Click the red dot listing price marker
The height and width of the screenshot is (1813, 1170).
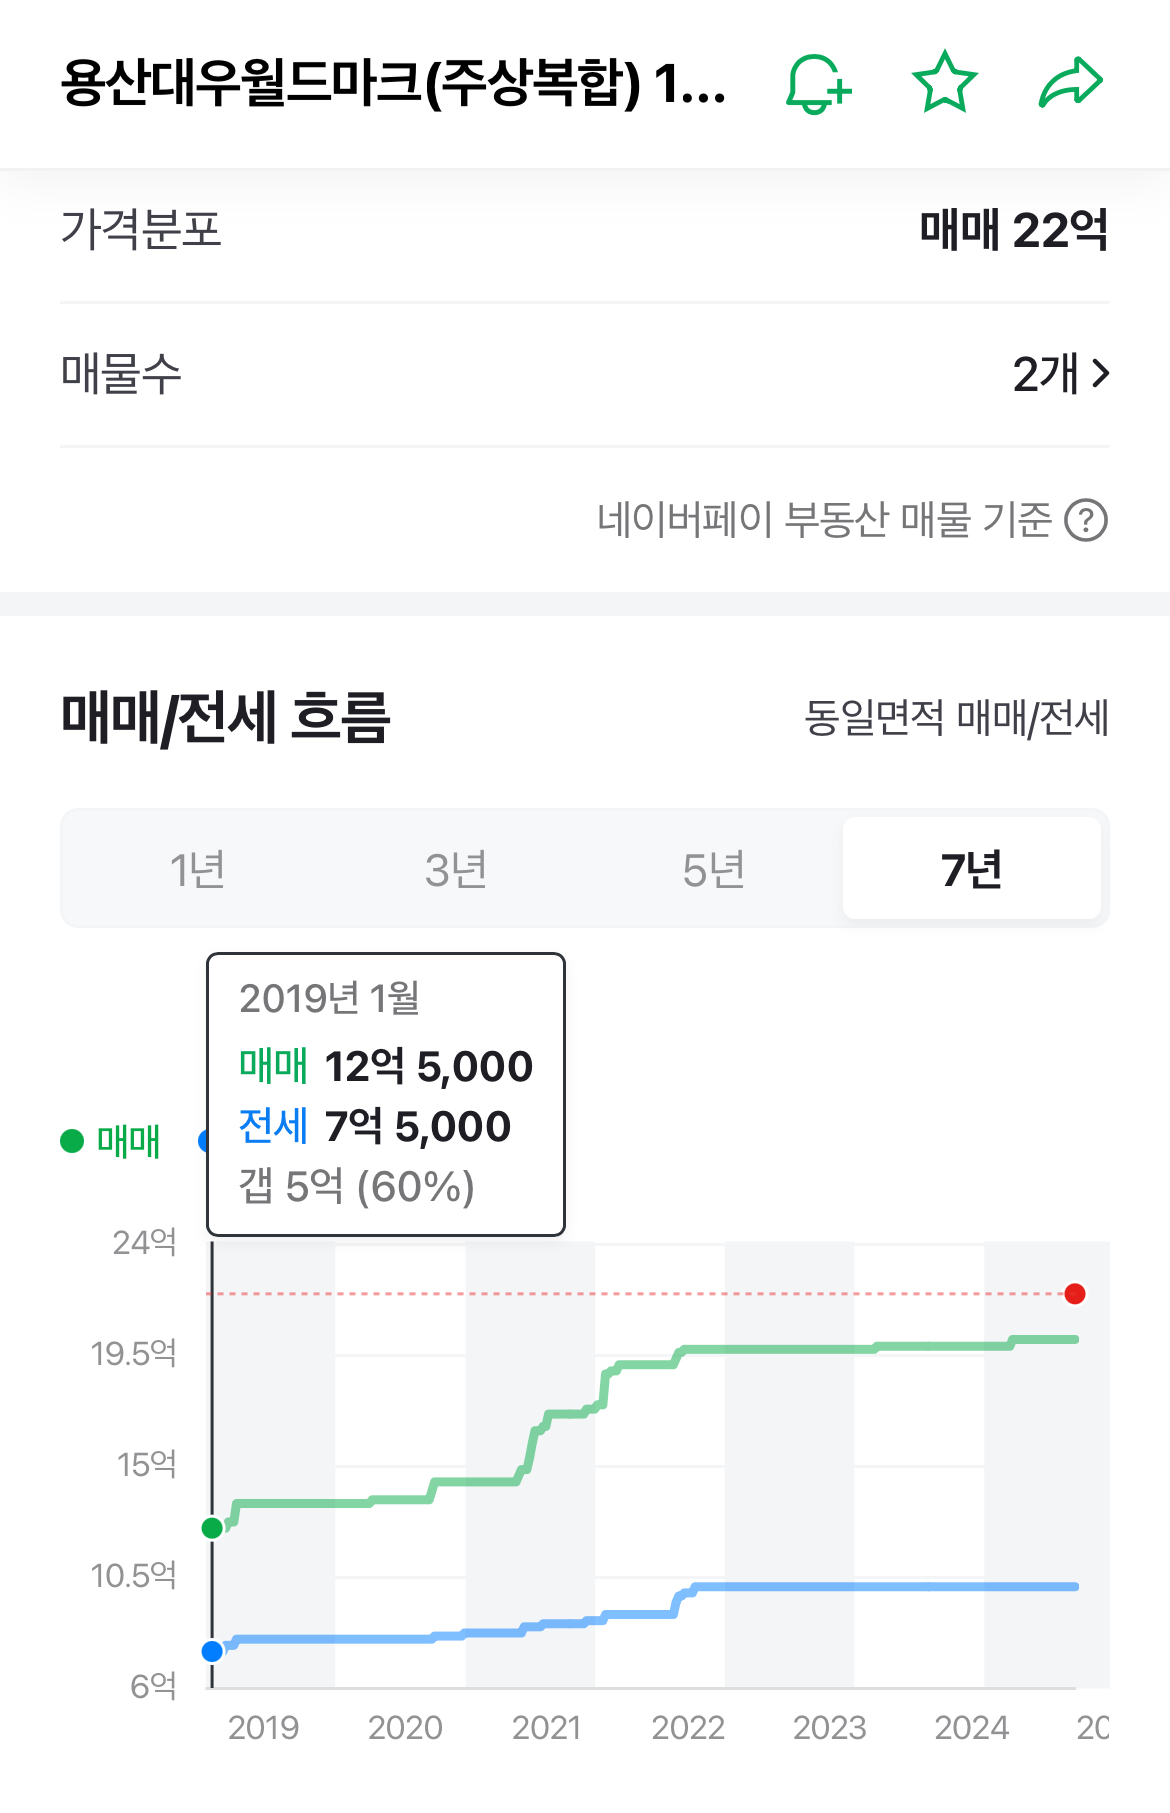pyautogui.click(x=1075, y=1294)
